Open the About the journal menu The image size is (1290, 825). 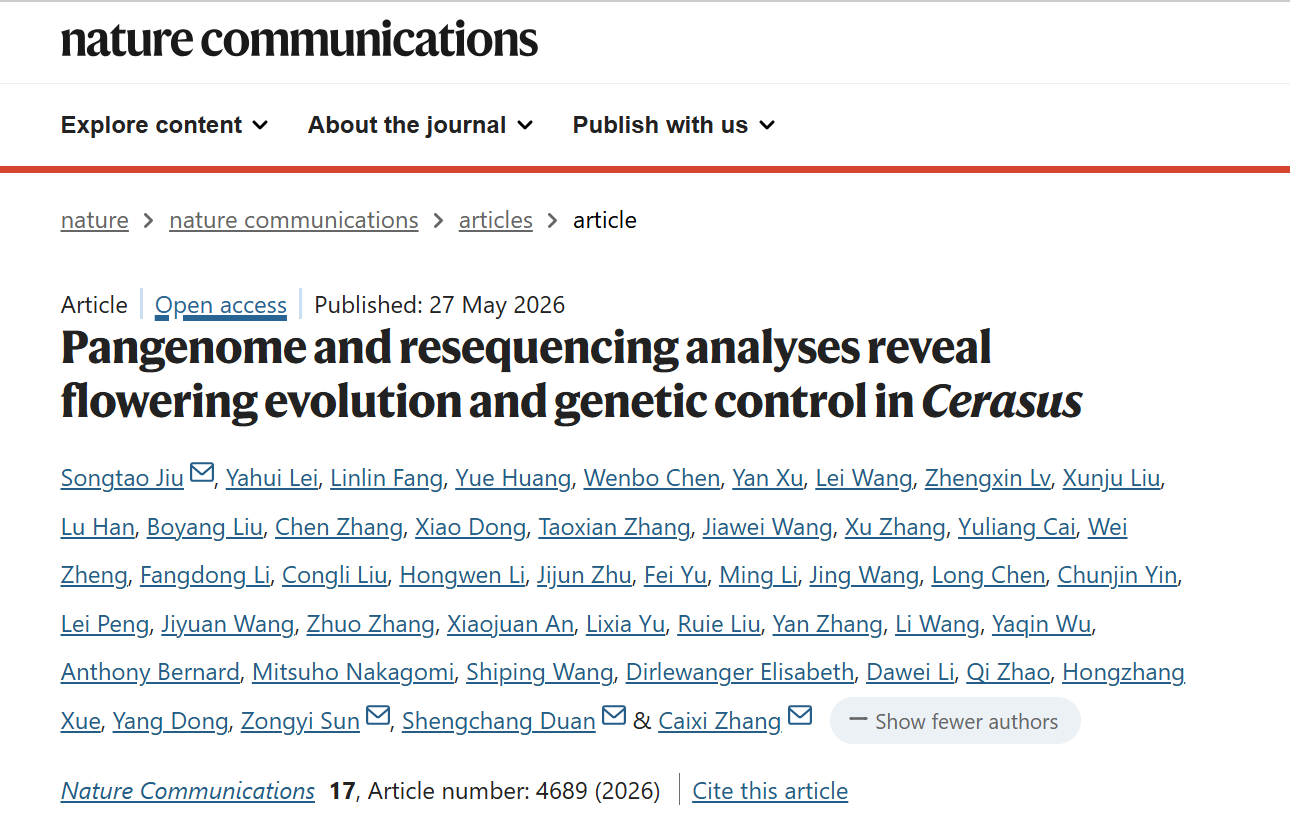[420, 125]
